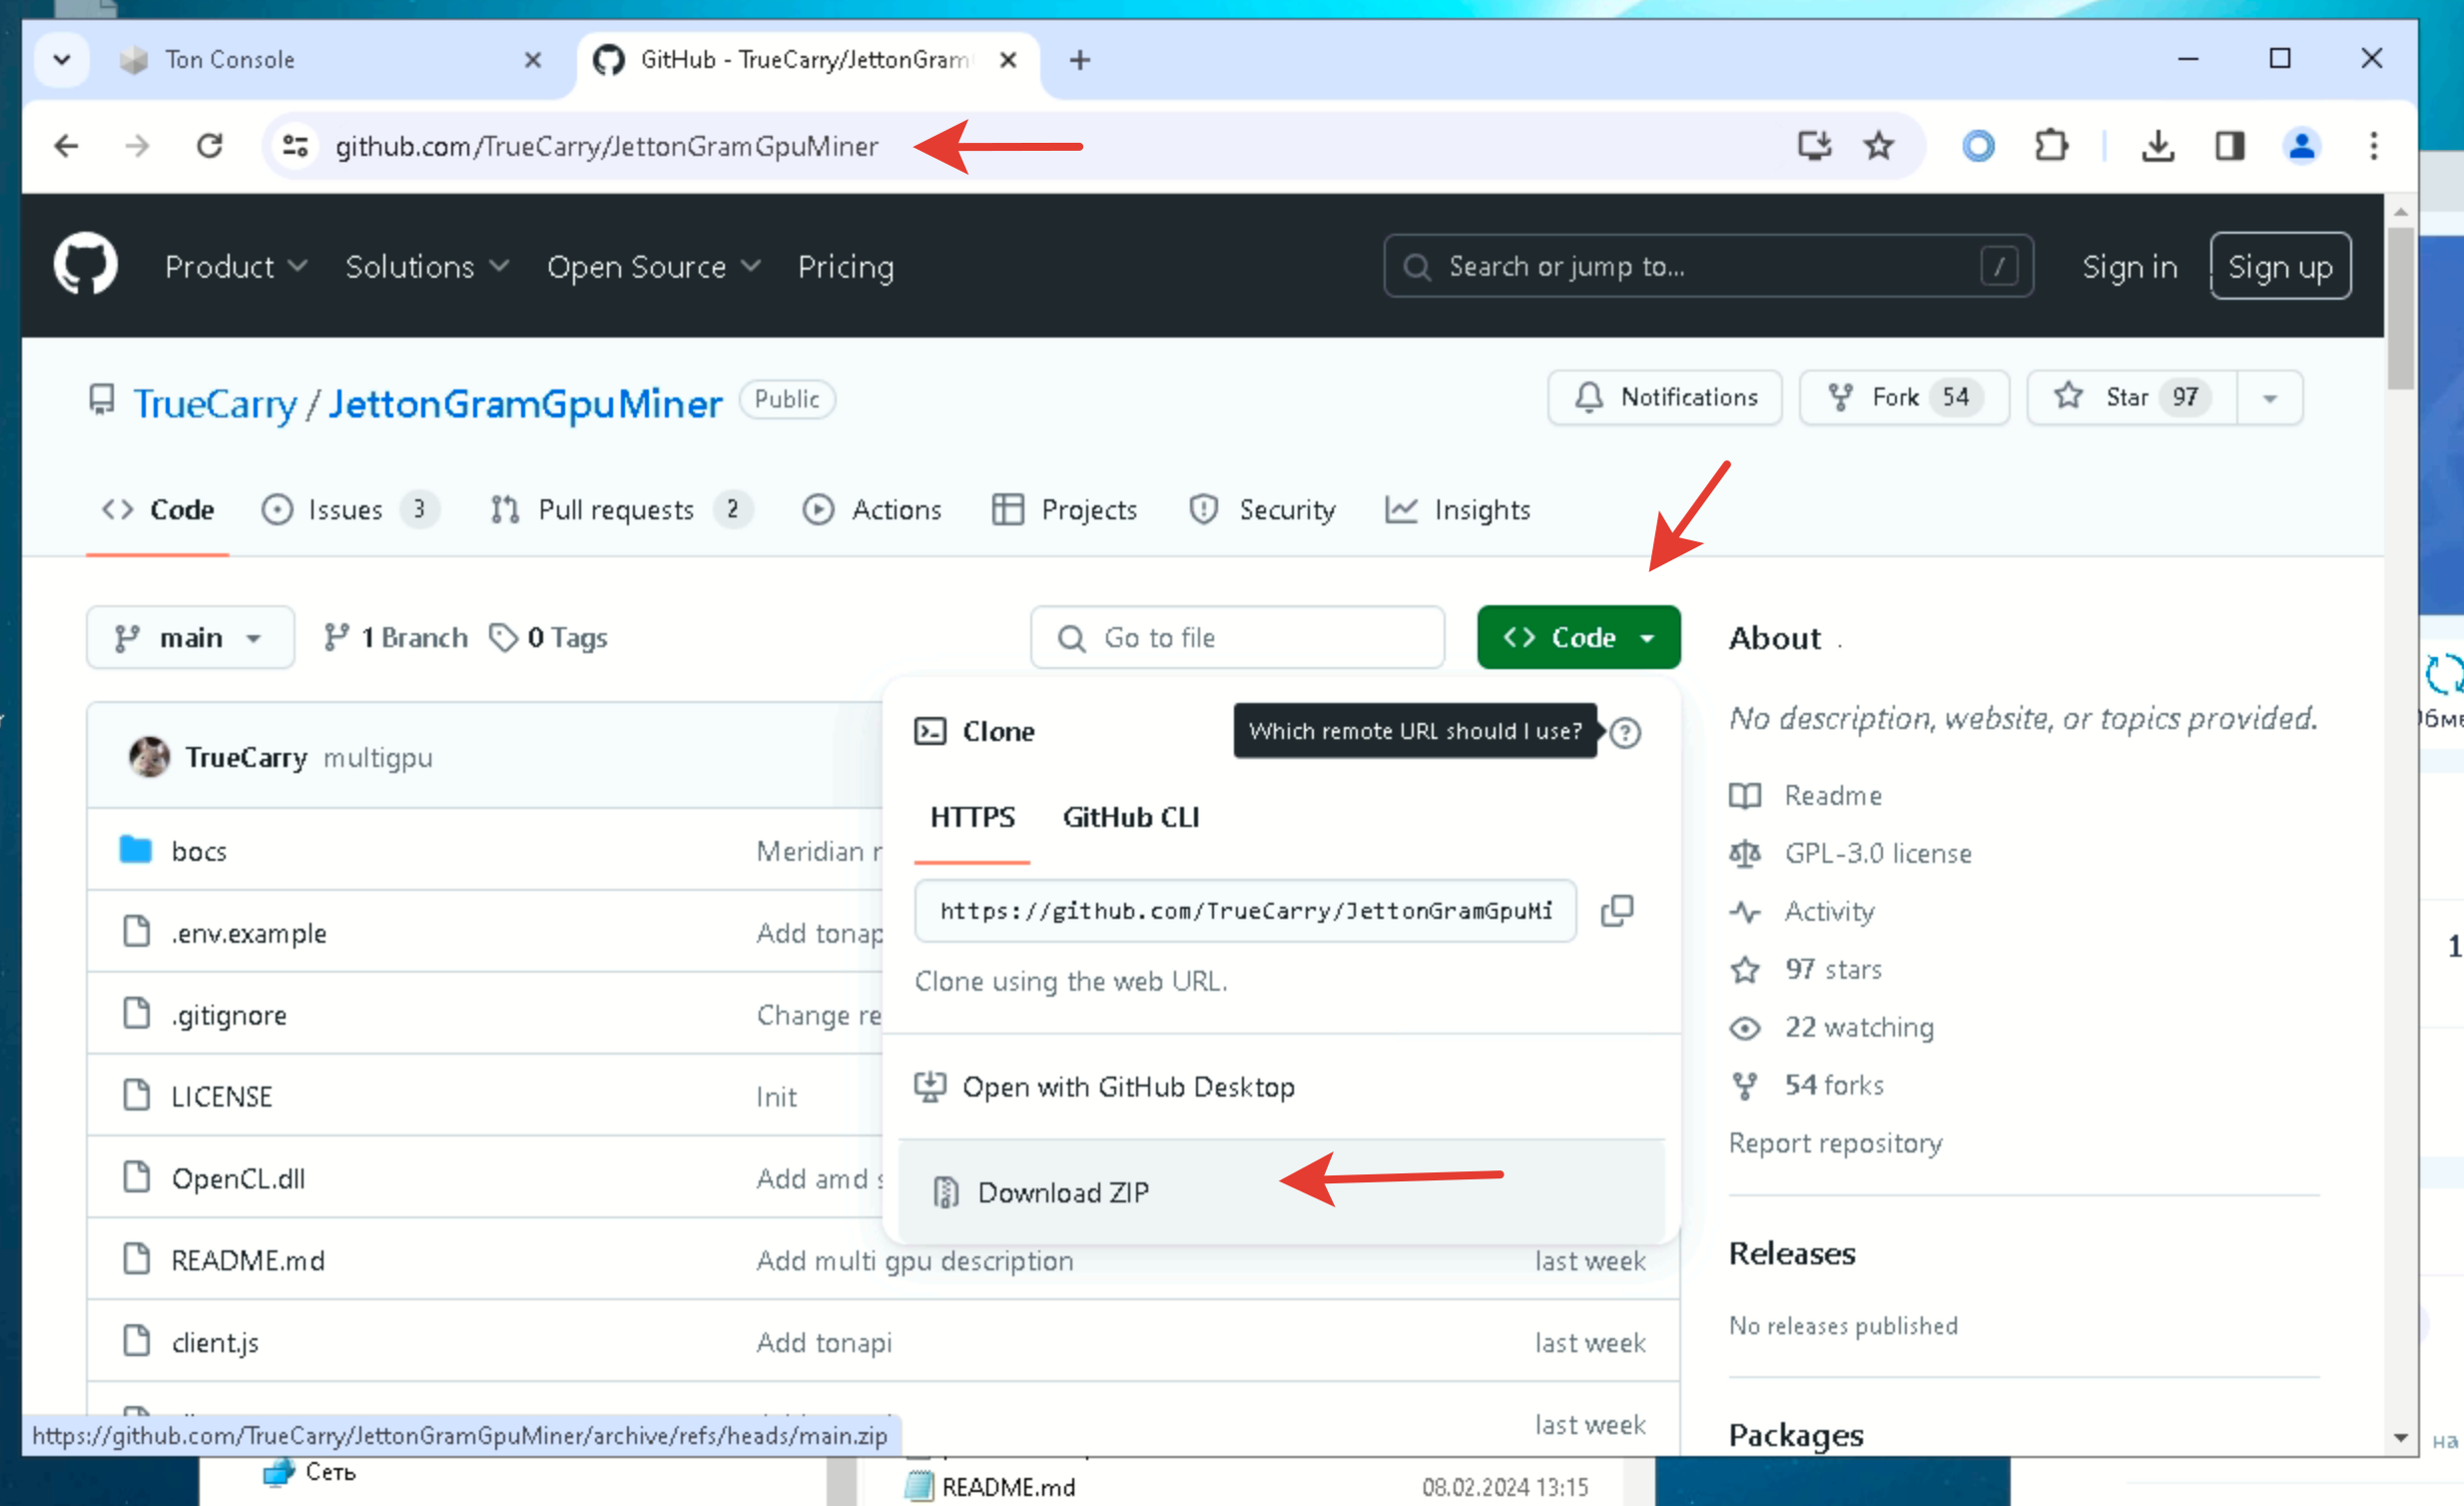The width and height of the screenshot is (2464, 1506).
Task: Select Open with GitHub Desktop option
Action: click(x=1128, y=1087)
